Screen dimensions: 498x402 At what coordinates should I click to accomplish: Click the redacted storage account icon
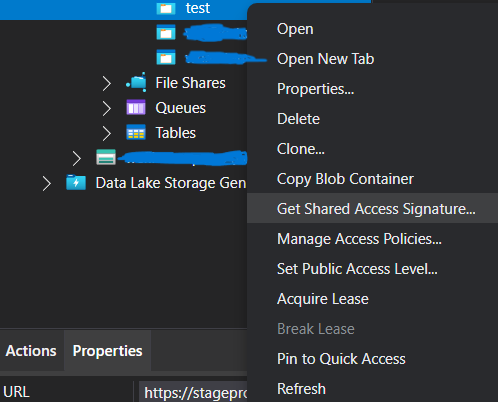pos(106,157)
